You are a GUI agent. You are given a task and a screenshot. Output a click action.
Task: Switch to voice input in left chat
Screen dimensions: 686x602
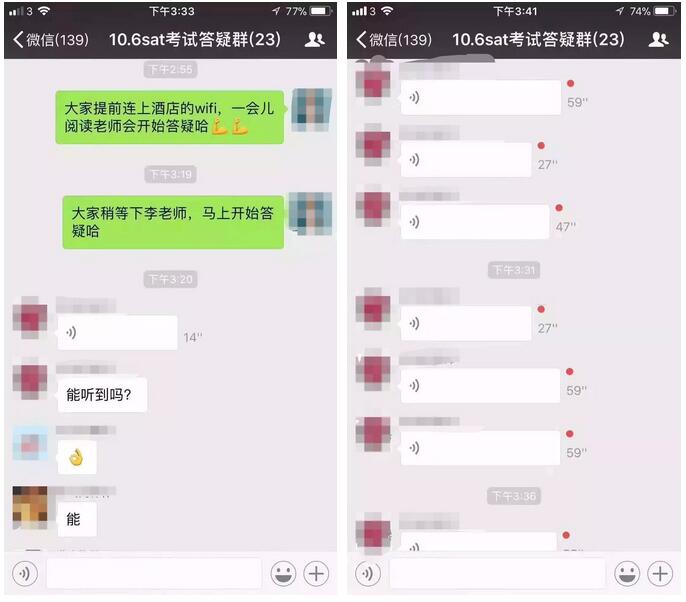pyautogui.click(x=25, y=573)
